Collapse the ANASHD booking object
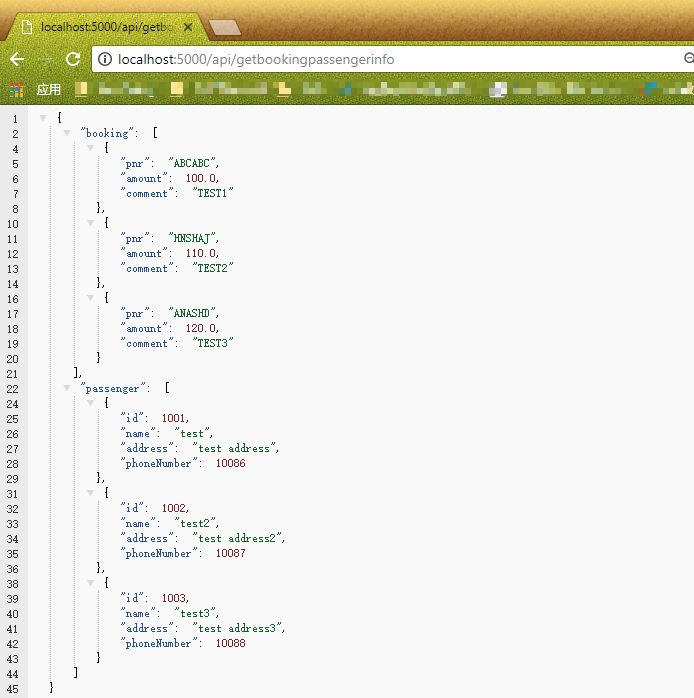Screen dimensions: 694x698 [90, 298]
